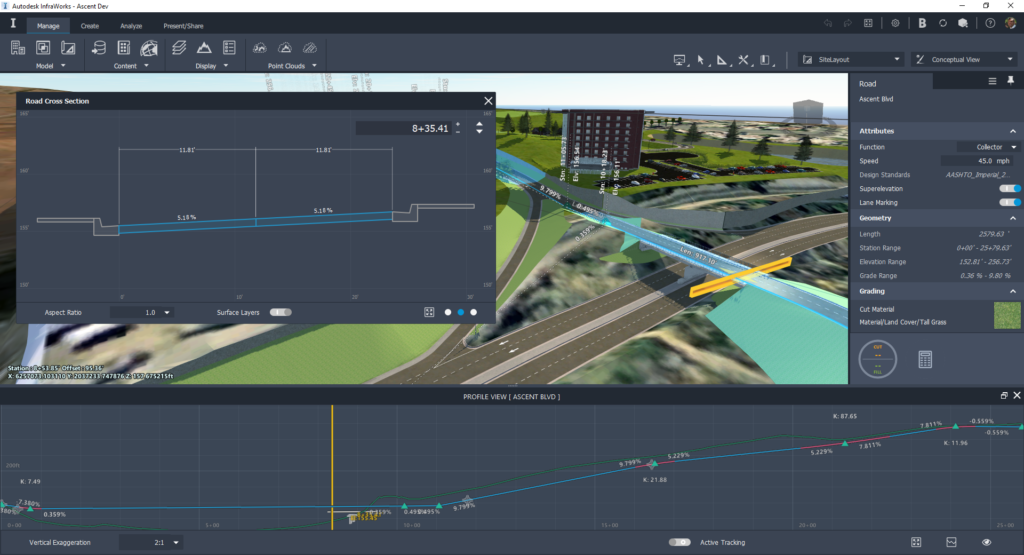The width and height of the screenshot is (1024, 555).
Task: Open the Model Explorer buildings icon
Action: [17, 47]
